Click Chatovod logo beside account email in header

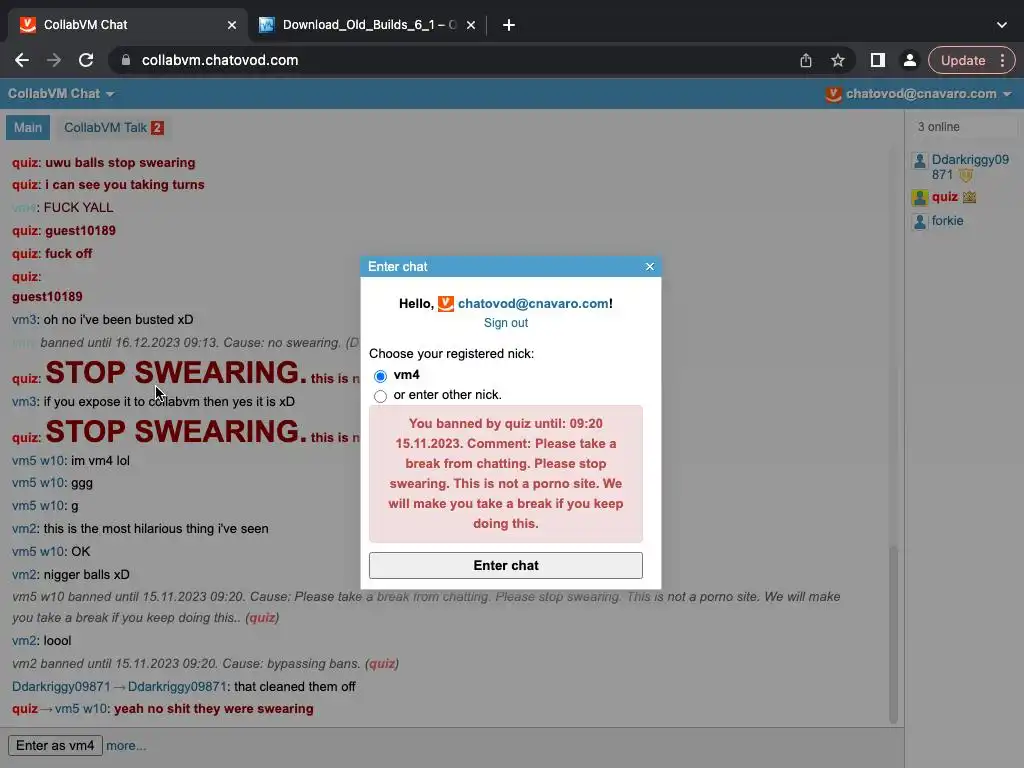(833, 94)
